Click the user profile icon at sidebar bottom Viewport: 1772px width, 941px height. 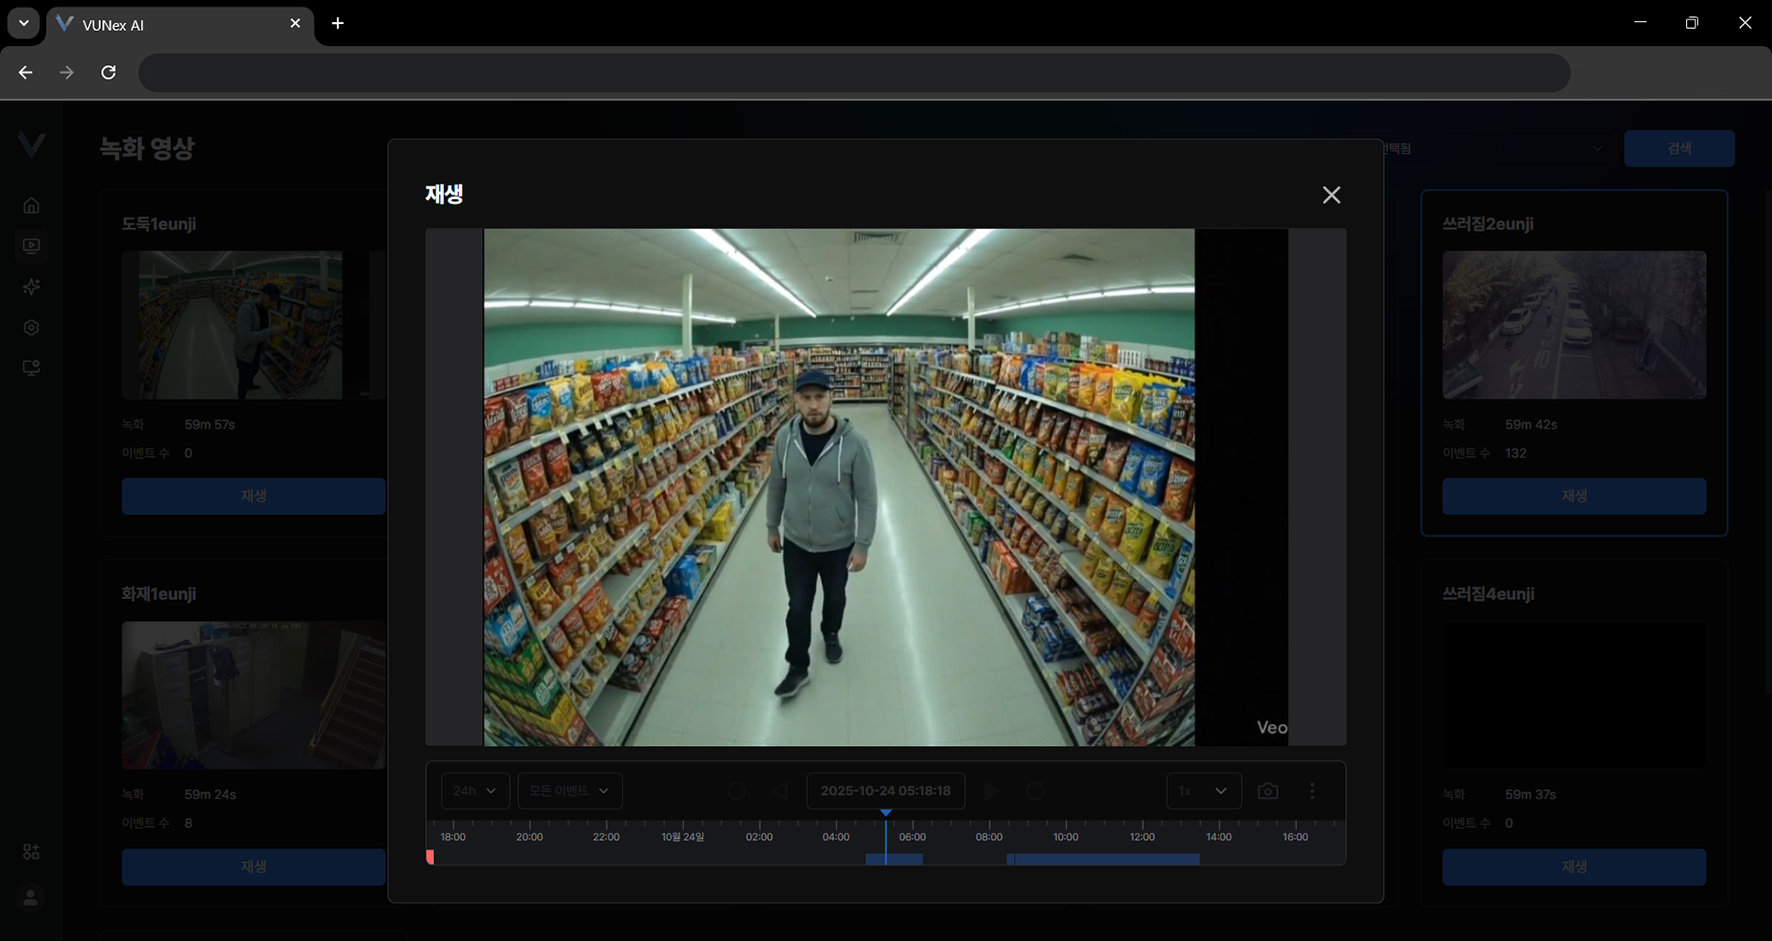coord(31,898)
